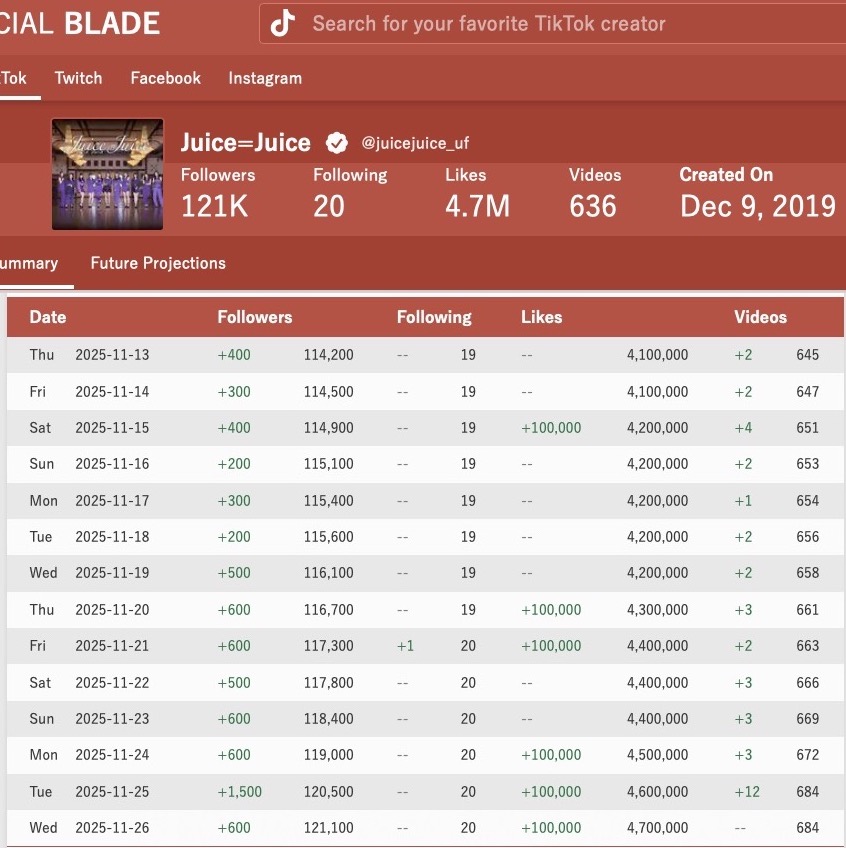The width and height of the screenshot is (846, 848).
Task: Select the 2025-11-26 date row
Action: coord(110,828)
